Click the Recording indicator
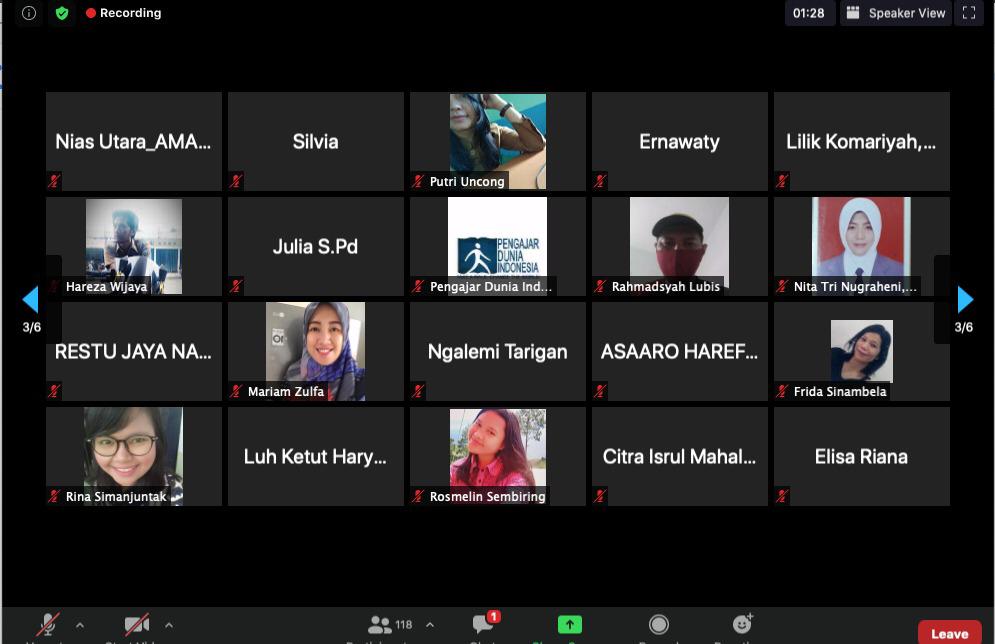Viewport: 995px width, 644px height. tap(123, 13)
